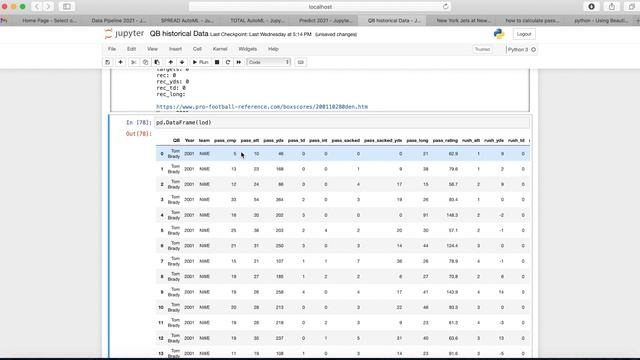
Task: Save and checkpoint the notebook
Action: pyautogui.click(x=108, y=62)
